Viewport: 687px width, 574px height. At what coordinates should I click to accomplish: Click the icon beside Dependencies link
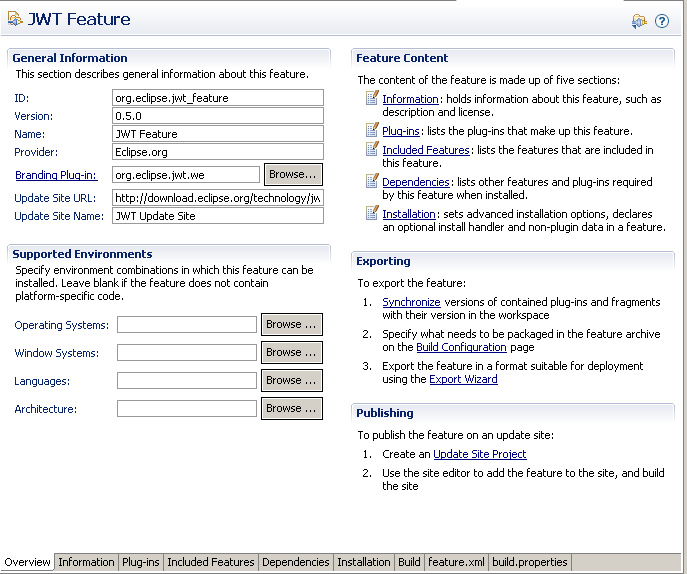372,181
